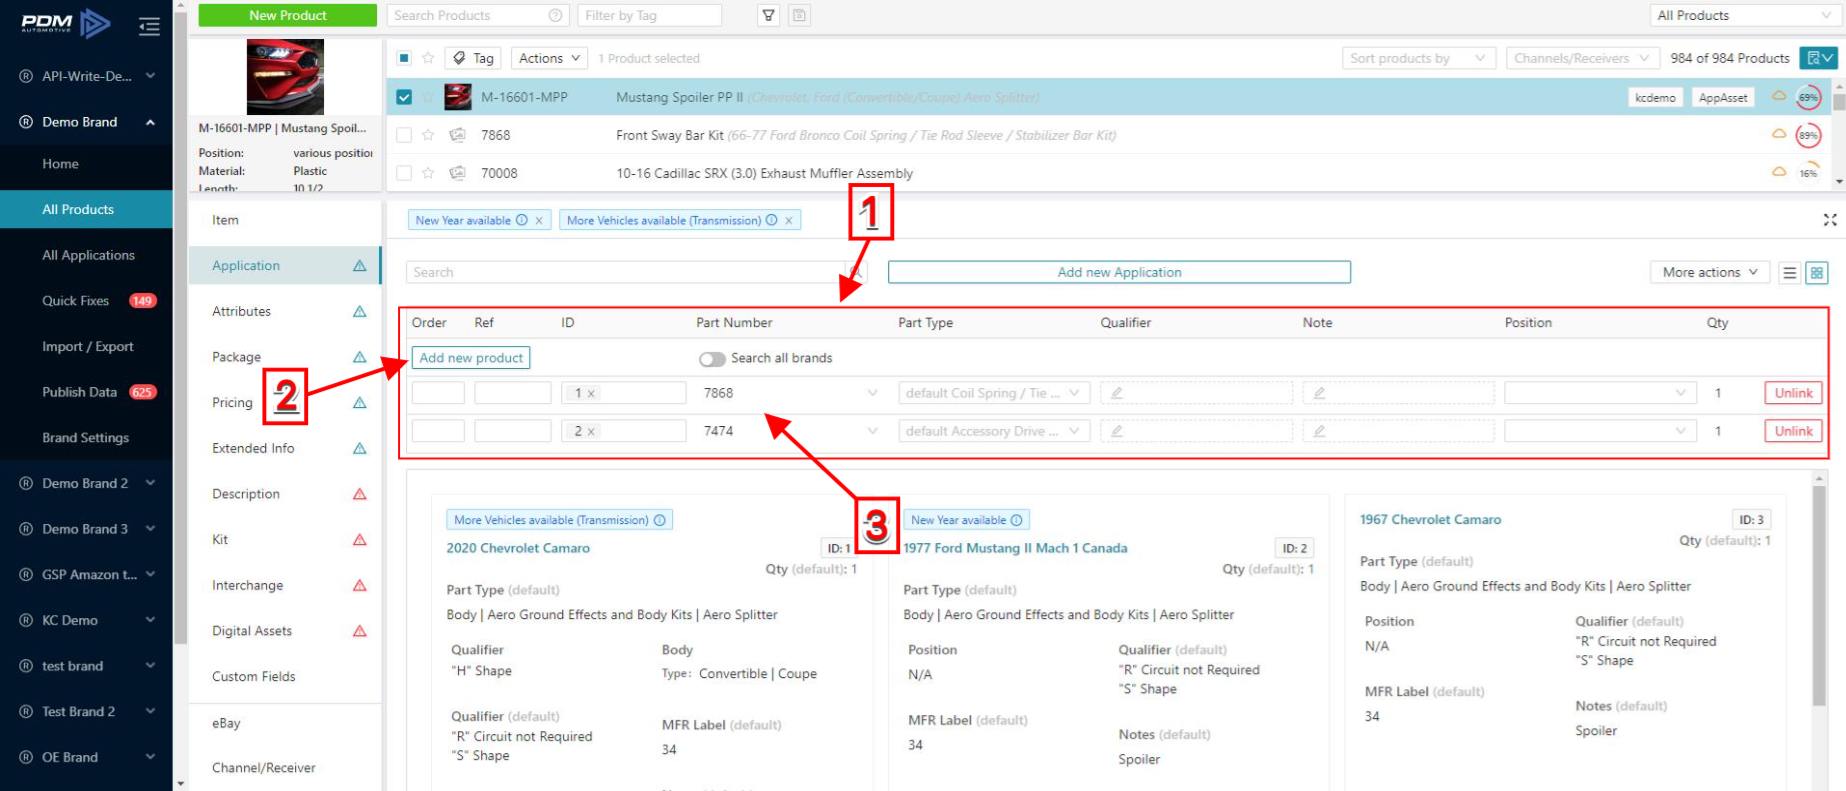Viewport: 1846px width, 791px height.
Task: Open the Channels/Receivers dropdown
Action: click(x=1583, y=58)
